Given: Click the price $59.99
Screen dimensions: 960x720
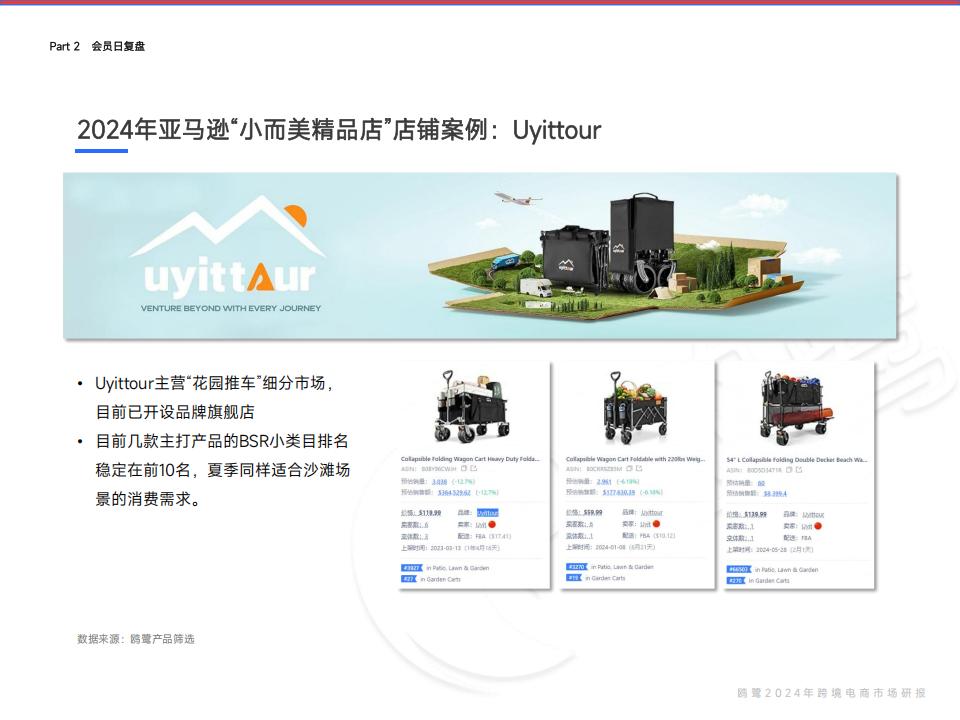Looking at the screenshot, I should tap(593, 512).
